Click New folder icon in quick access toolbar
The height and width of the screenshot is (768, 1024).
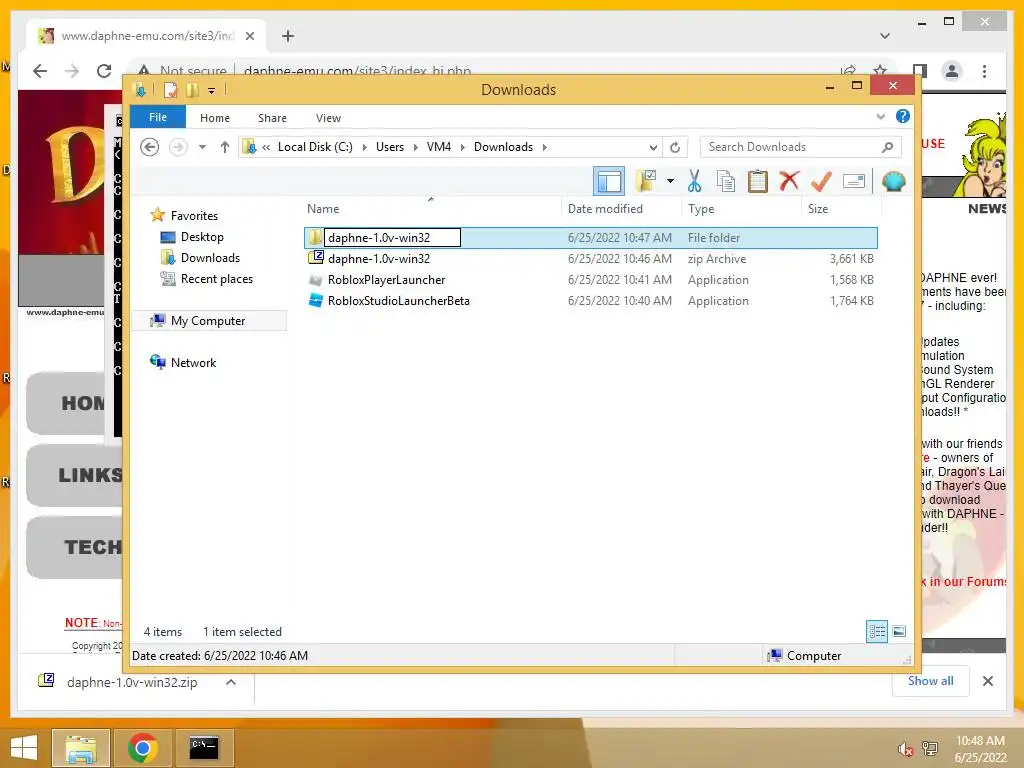(x=192, y=89)
